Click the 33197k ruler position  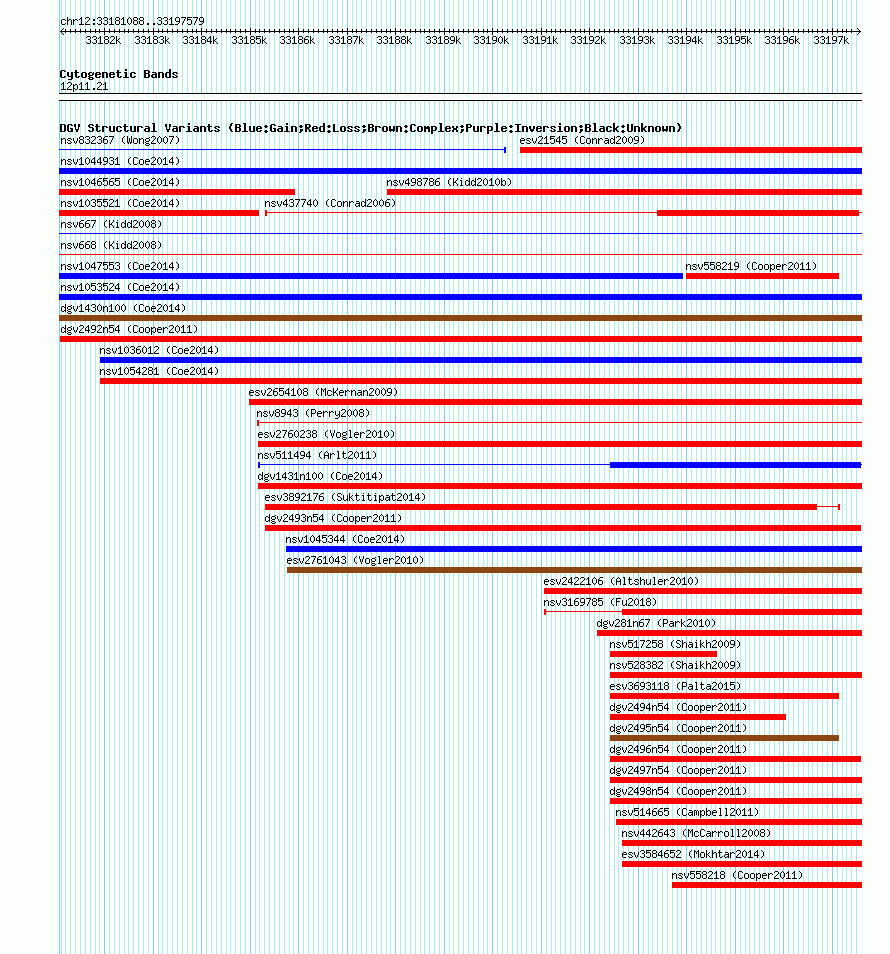831,40
